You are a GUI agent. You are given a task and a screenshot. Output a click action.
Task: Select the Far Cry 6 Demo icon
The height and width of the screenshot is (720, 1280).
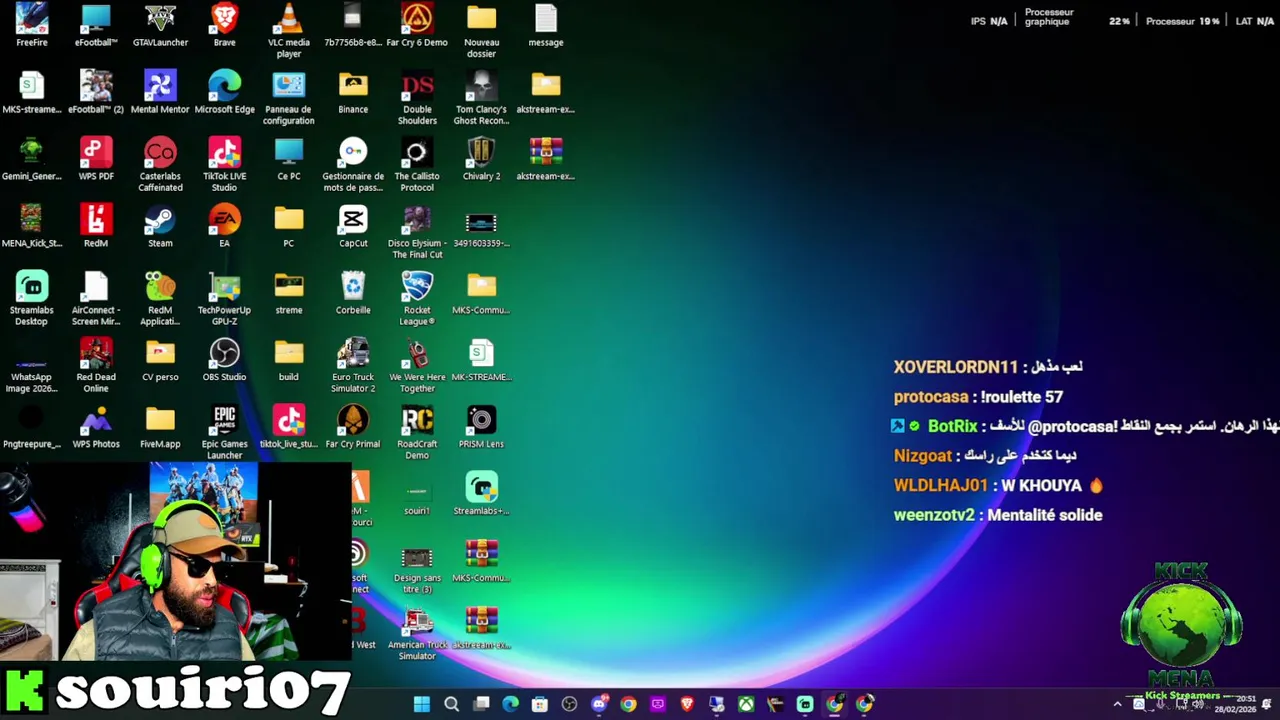[x=417, y=25]
